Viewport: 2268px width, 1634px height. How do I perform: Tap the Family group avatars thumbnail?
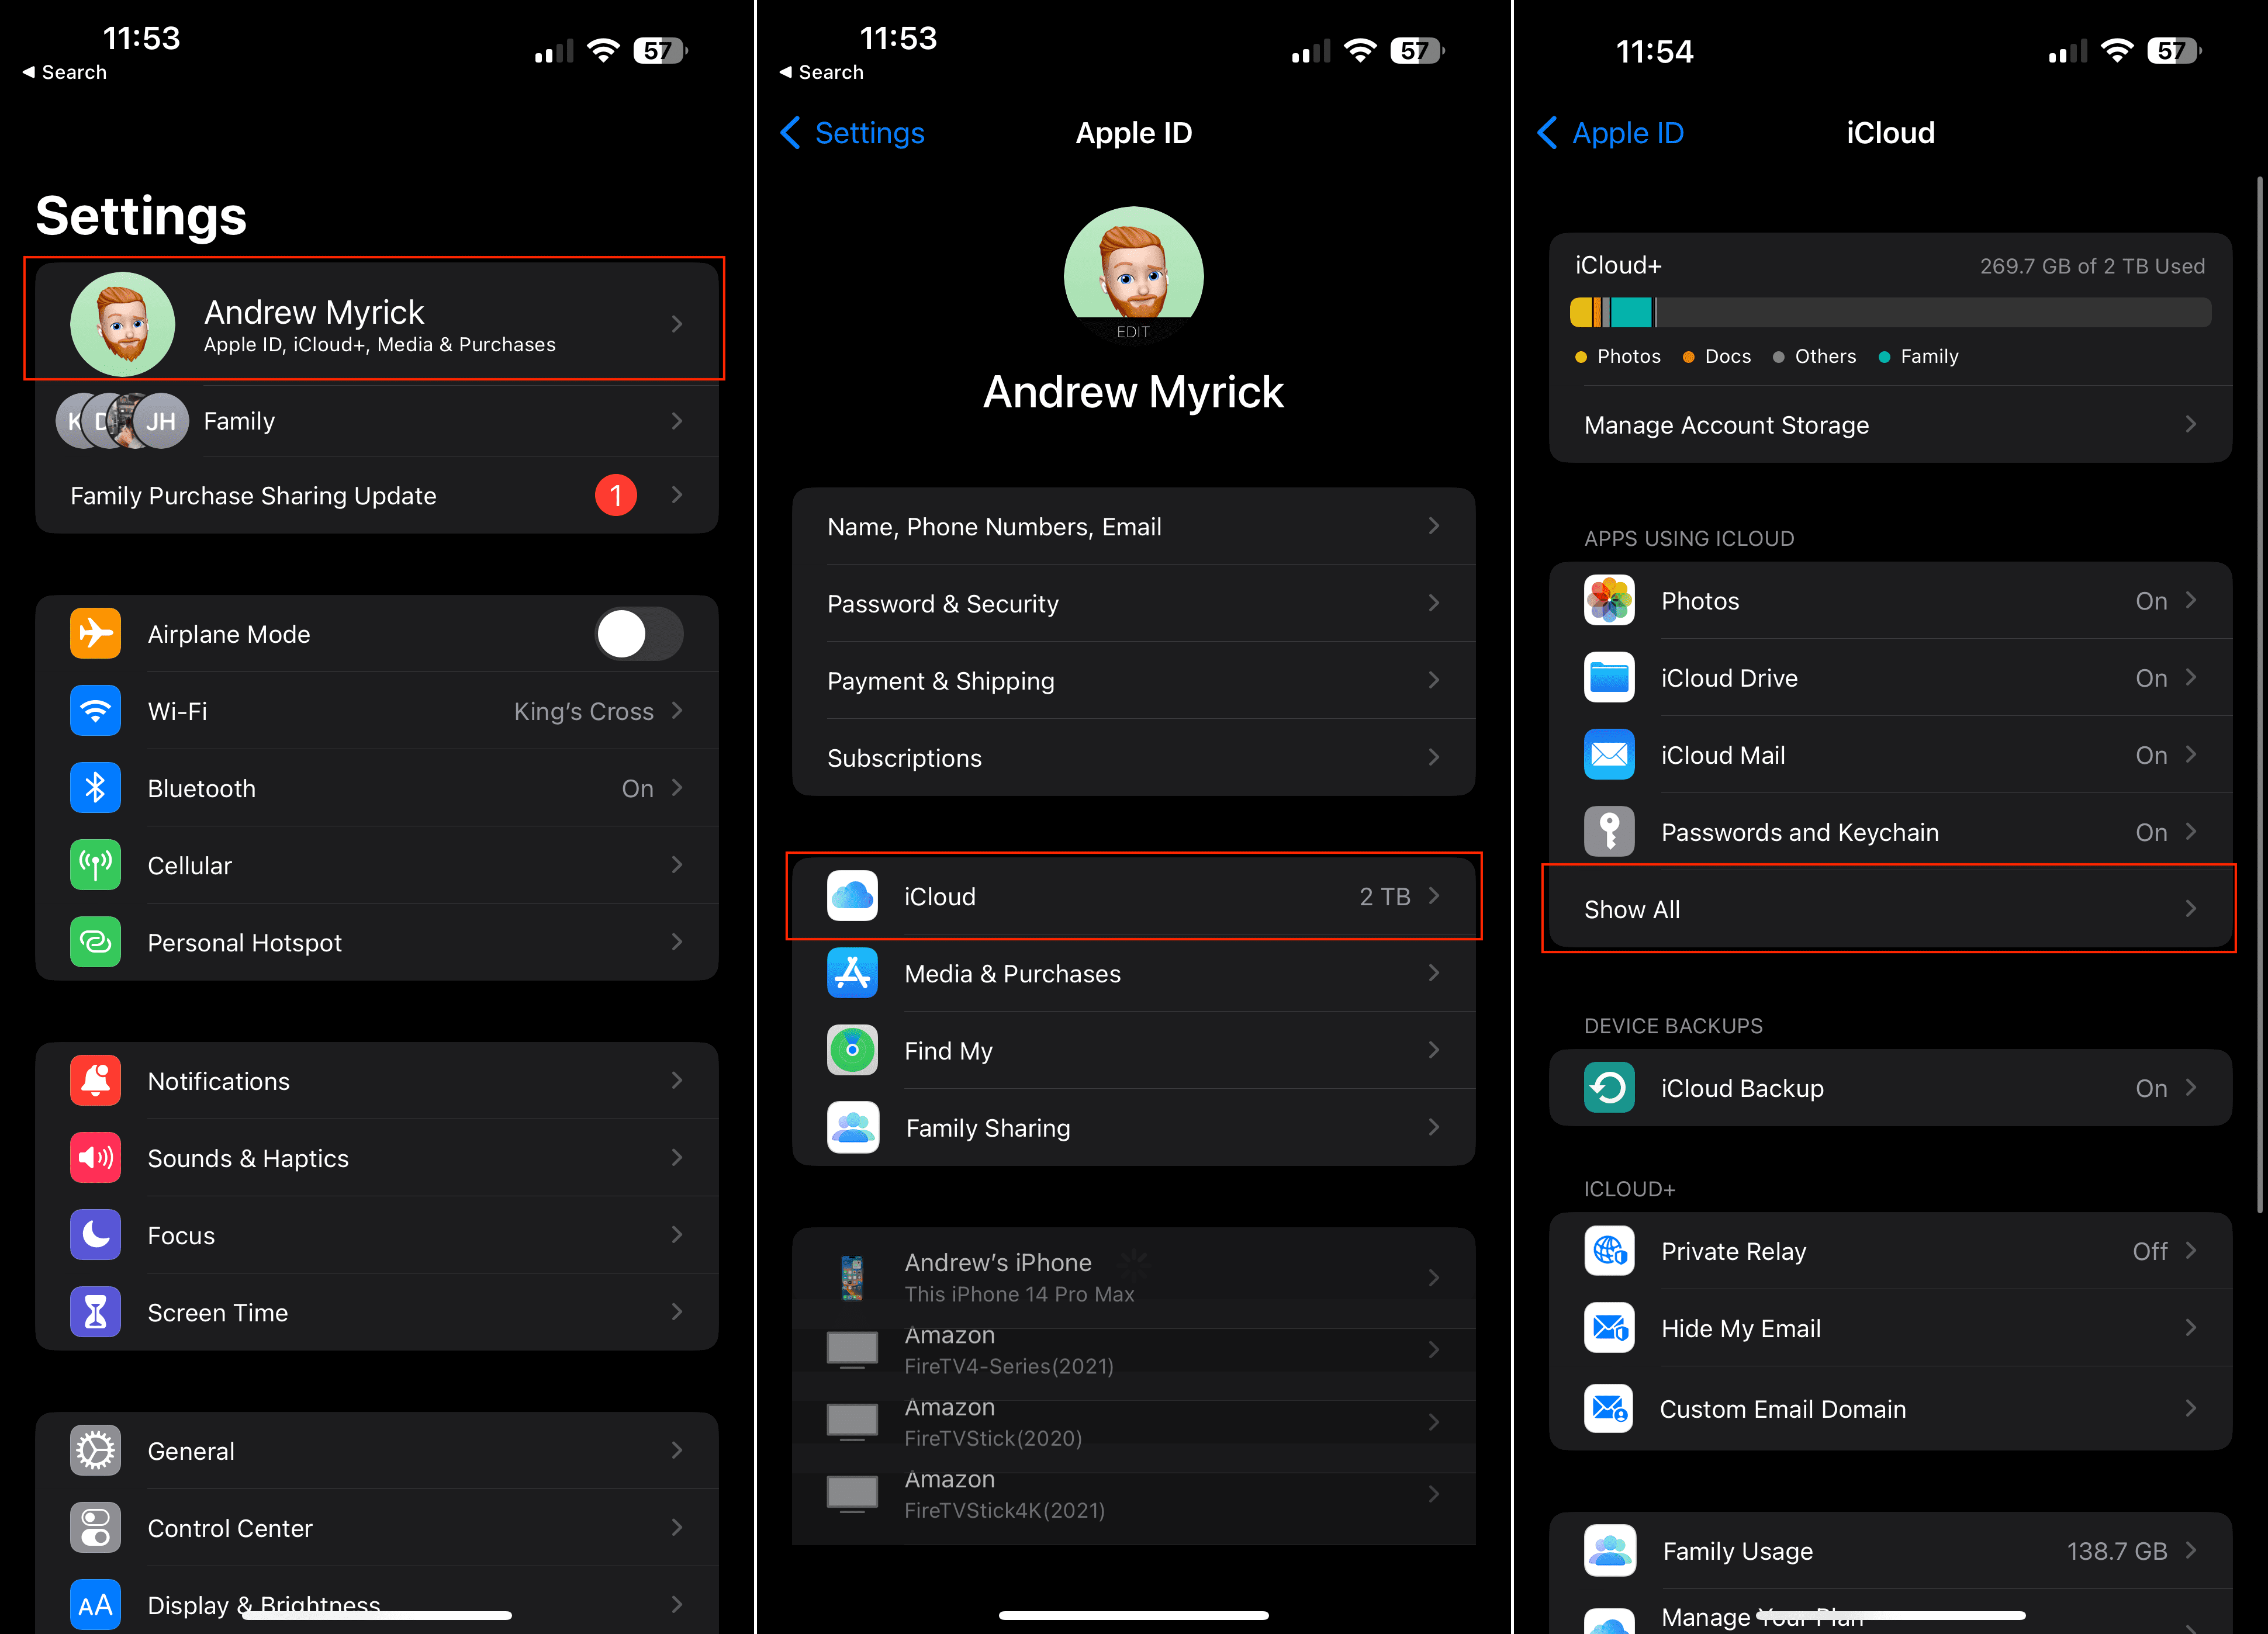point(122,421)
